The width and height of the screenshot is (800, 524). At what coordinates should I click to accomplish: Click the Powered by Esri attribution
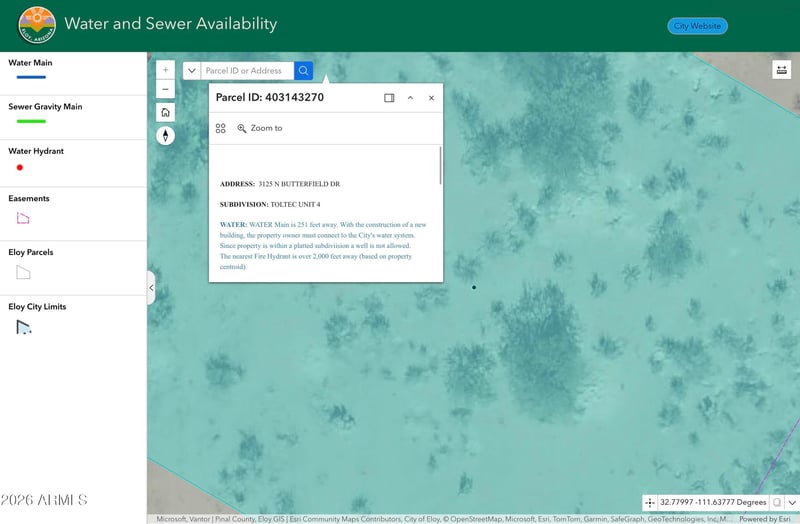765,519
